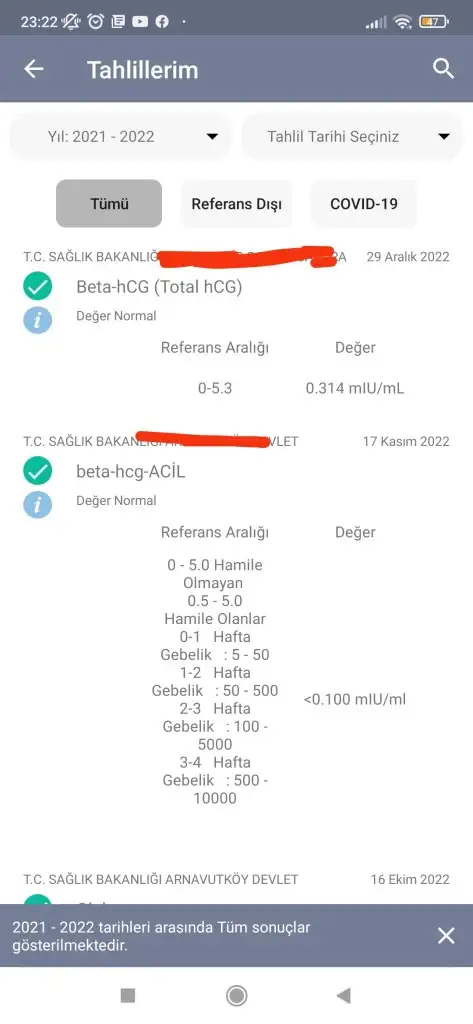Open the Yıl: 2021 - 2022 dropdown
This screenshot has height=1024, width=473.
(121, 136)
